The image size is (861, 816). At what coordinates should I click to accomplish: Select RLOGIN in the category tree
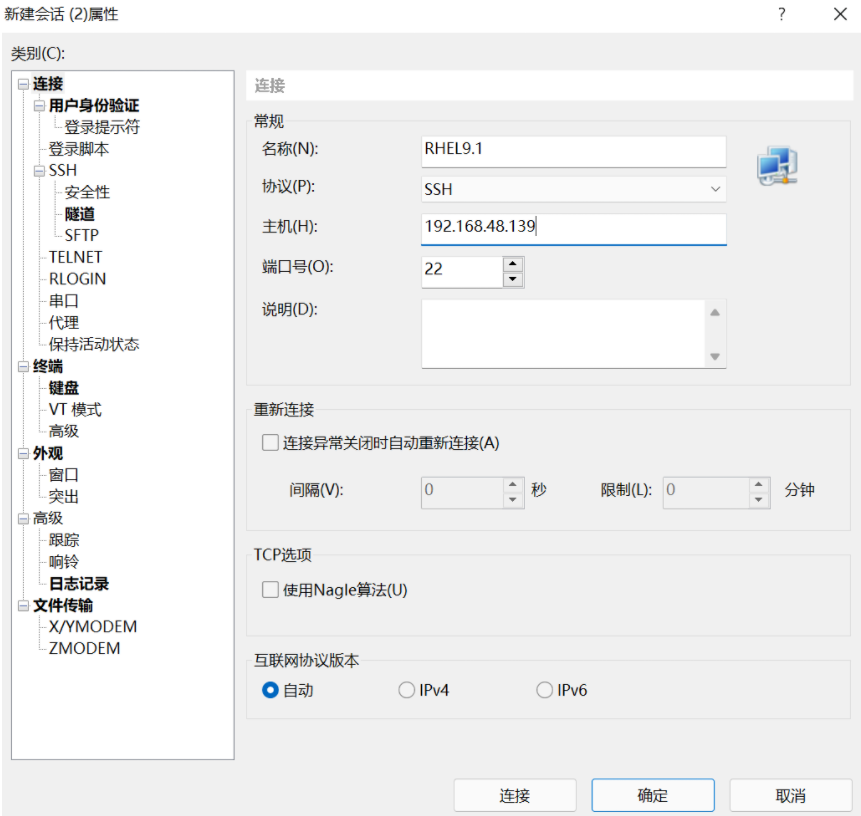tap(77, 279)
